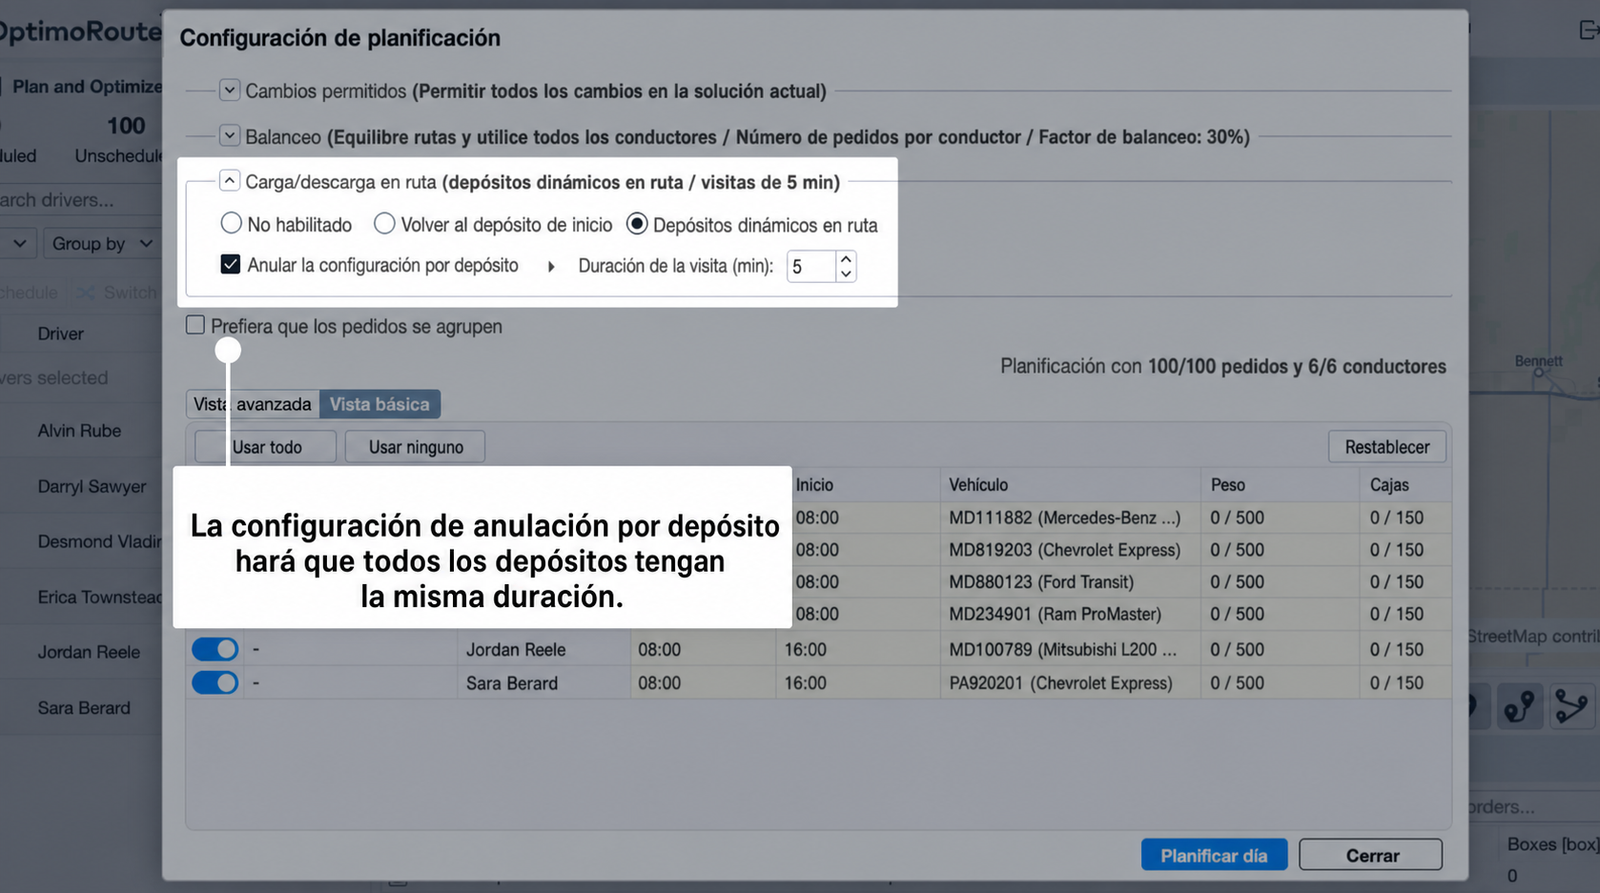Viewport: 1600px width, 893px height.
Task: Select Jordan Reele in background driver list
Action: [x=89, y=652]
